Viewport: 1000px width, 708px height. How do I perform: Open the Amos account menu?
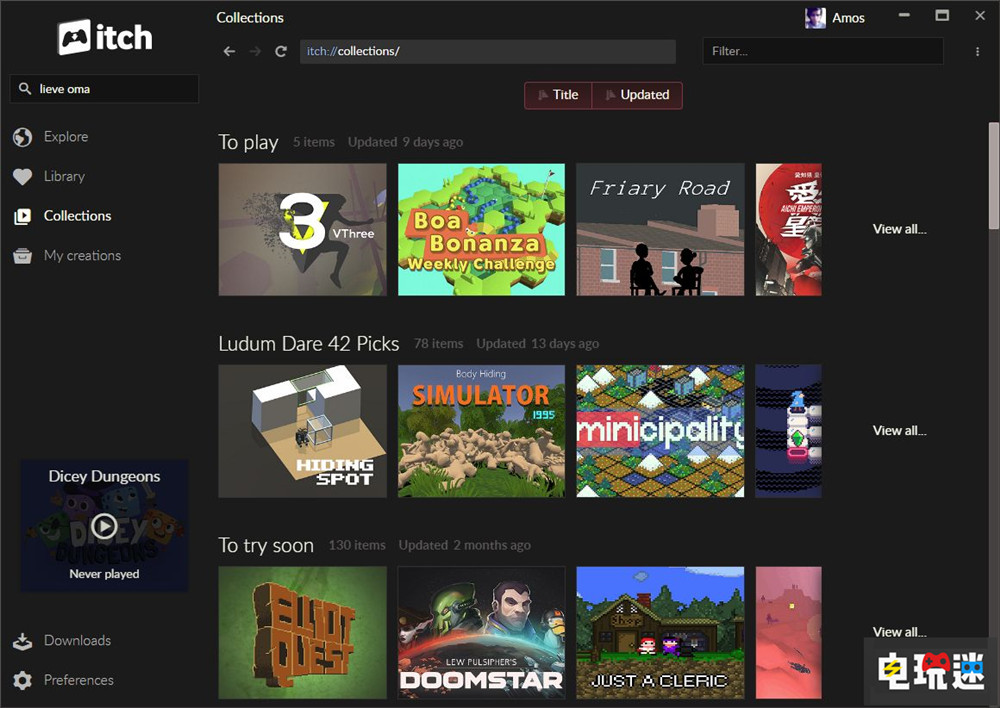pos(836,17)
